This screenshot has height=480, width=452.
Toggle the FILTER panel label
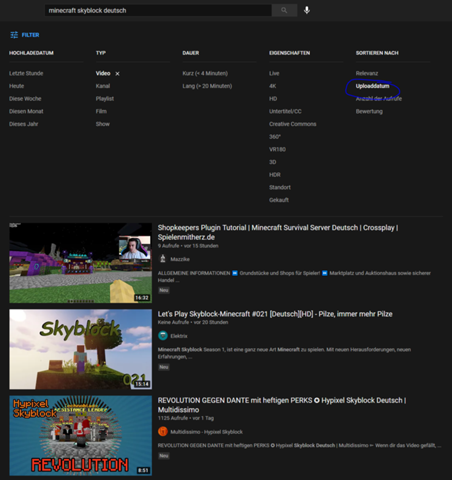point(30,35)
